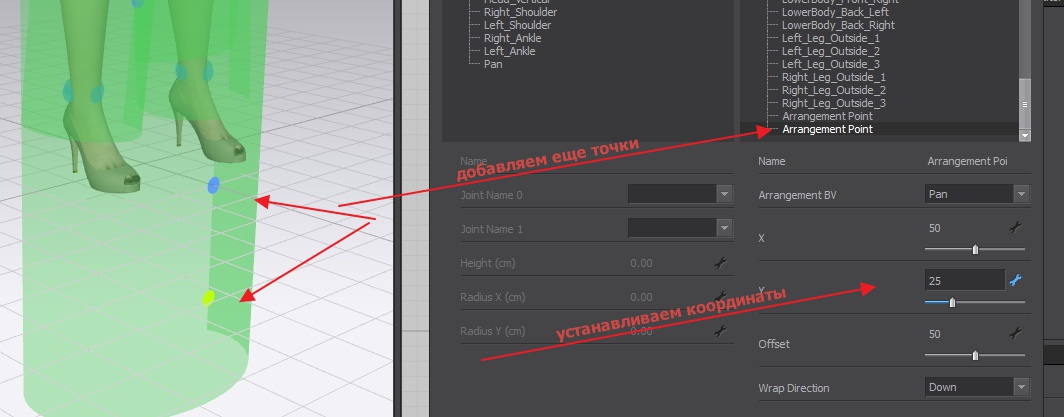Open the Arrangement BV dropdown showing Pan
Image resolution: width=1064 pixels, height=417 pixels.
(977, 195)
